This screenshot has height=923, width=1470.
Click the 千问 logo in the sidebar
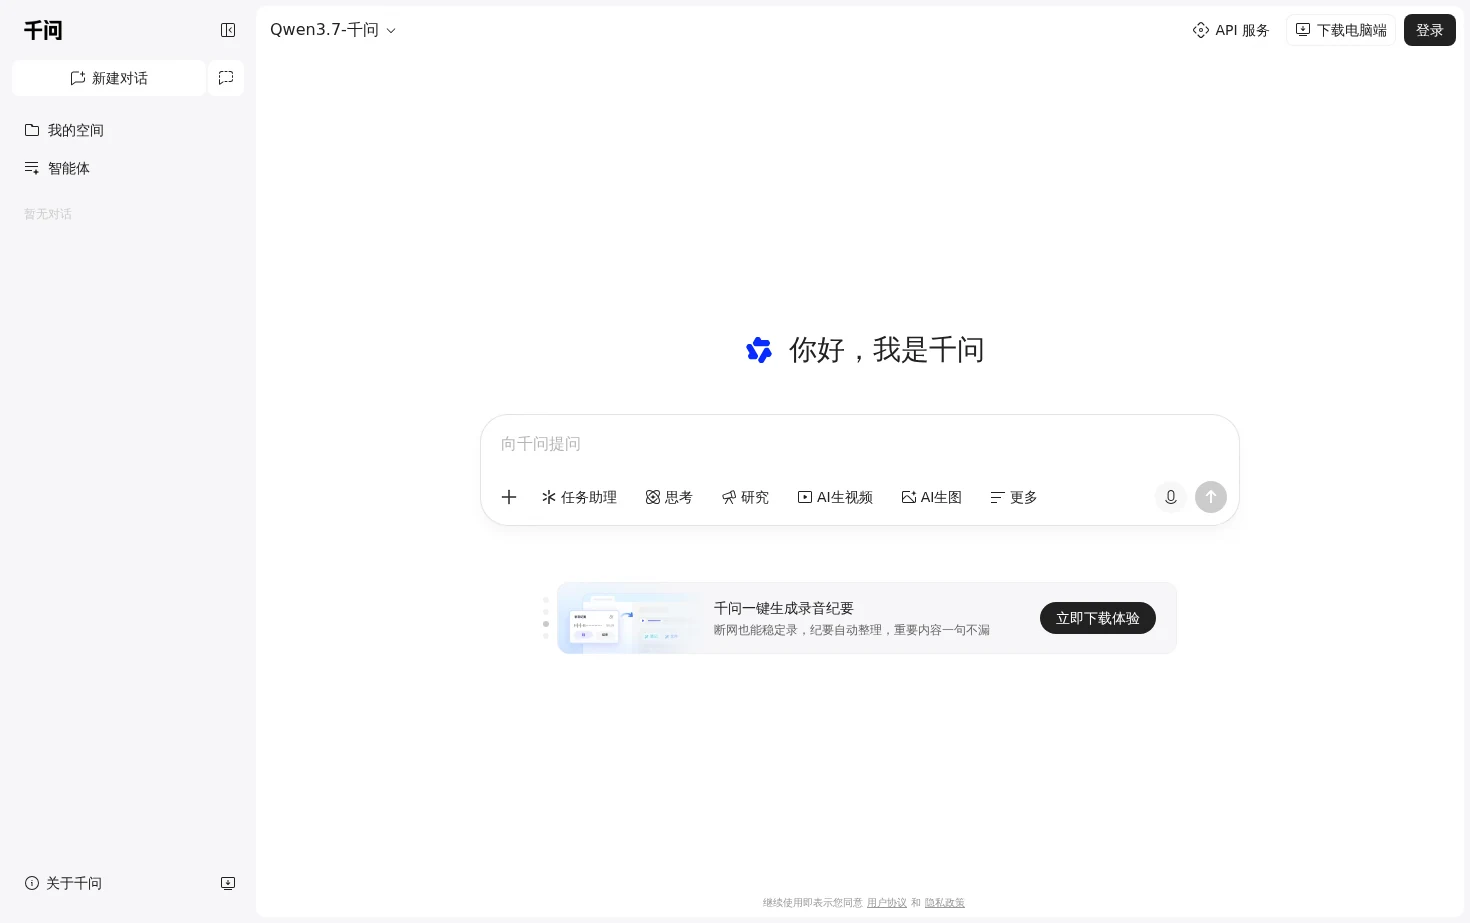click(43, 30)
